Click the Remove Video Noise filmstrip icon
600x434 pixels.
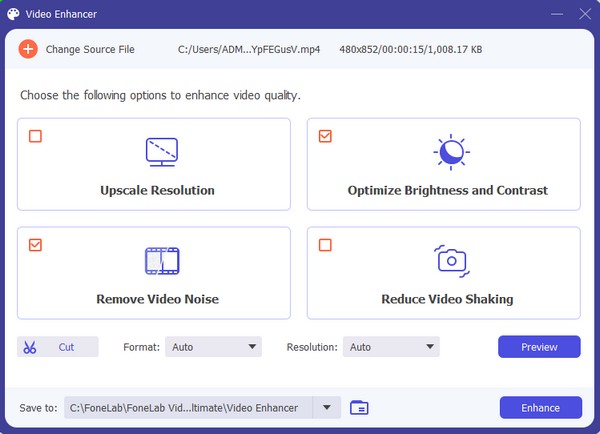162,261
